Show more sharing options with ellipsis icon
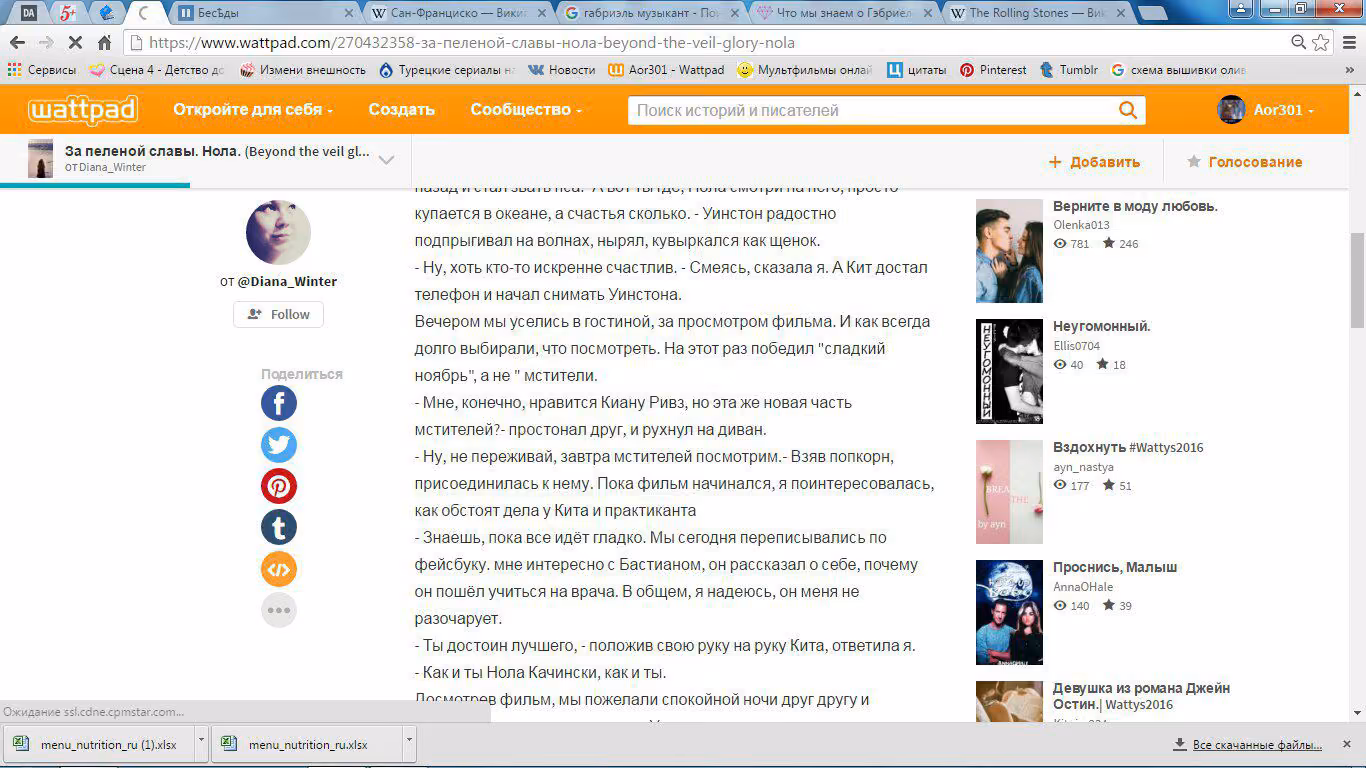Viewport: 1366px width, 768px height. pyautogui.click(x=279, y=610)
